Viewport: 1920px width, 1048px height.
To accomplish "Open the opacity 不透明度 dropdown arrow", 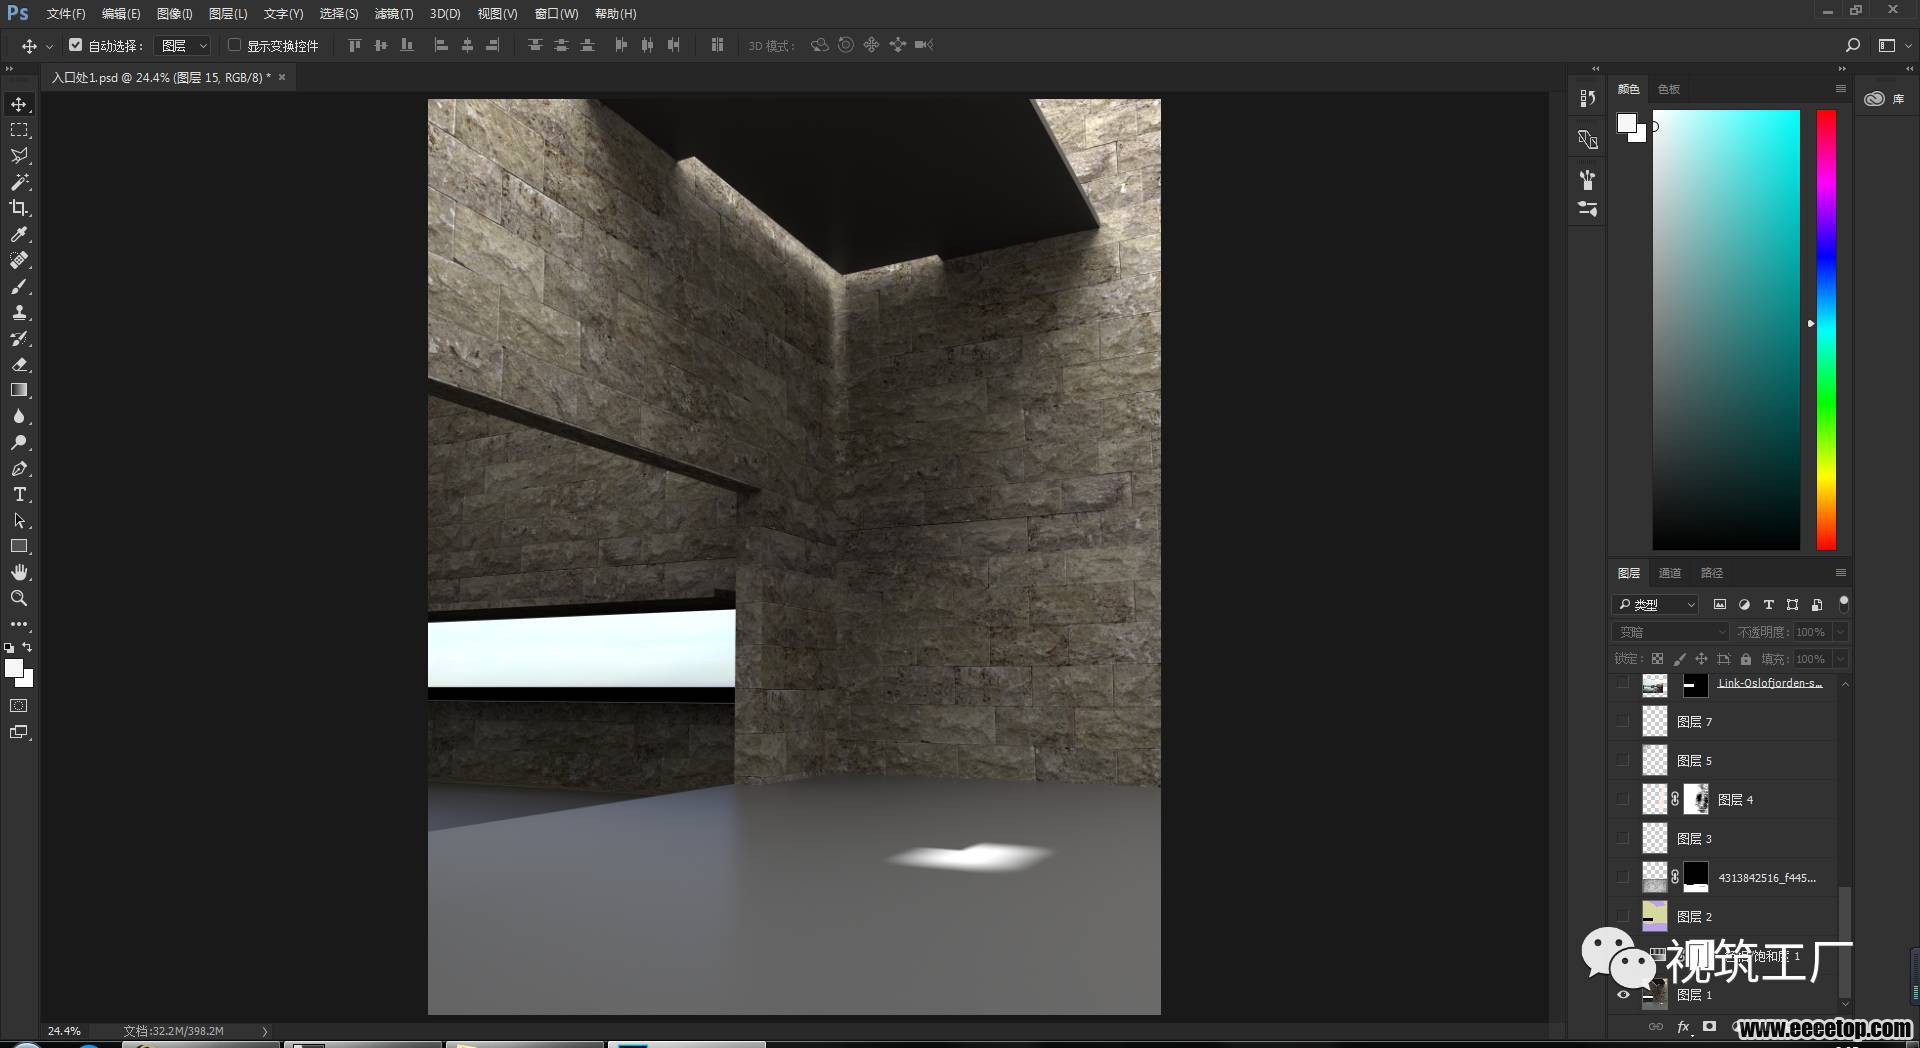I will point(1840,632).
